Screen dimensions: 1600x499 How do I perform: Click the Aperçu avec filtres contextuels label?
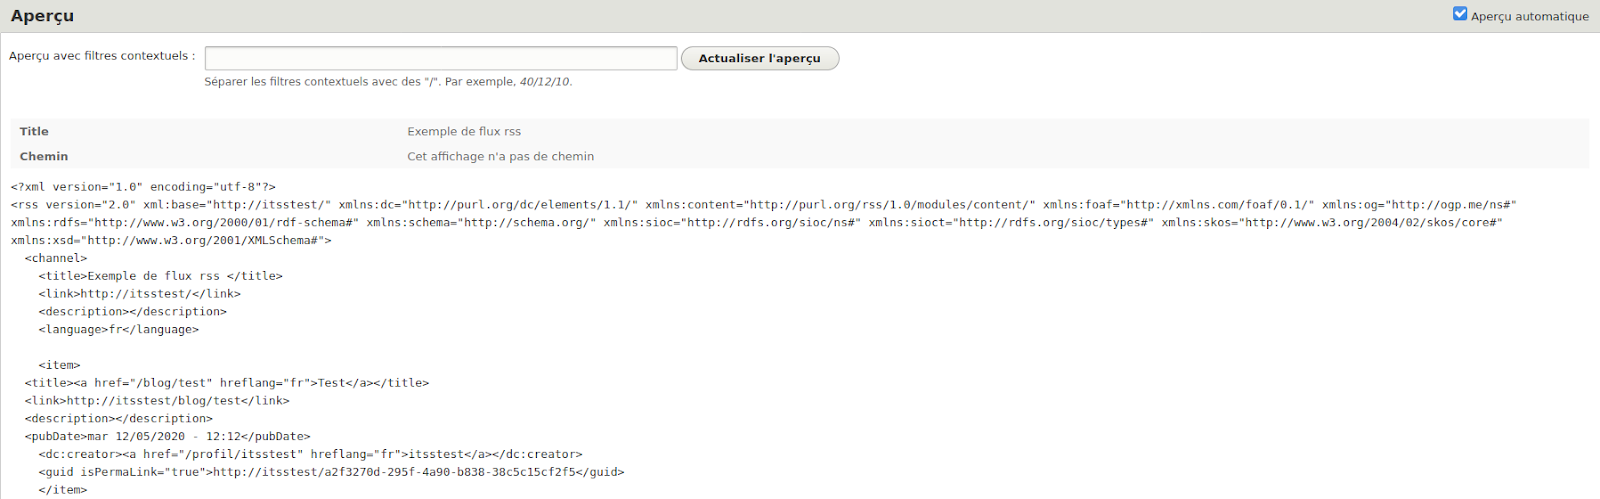pyautogui.click(x=102, y=56)
